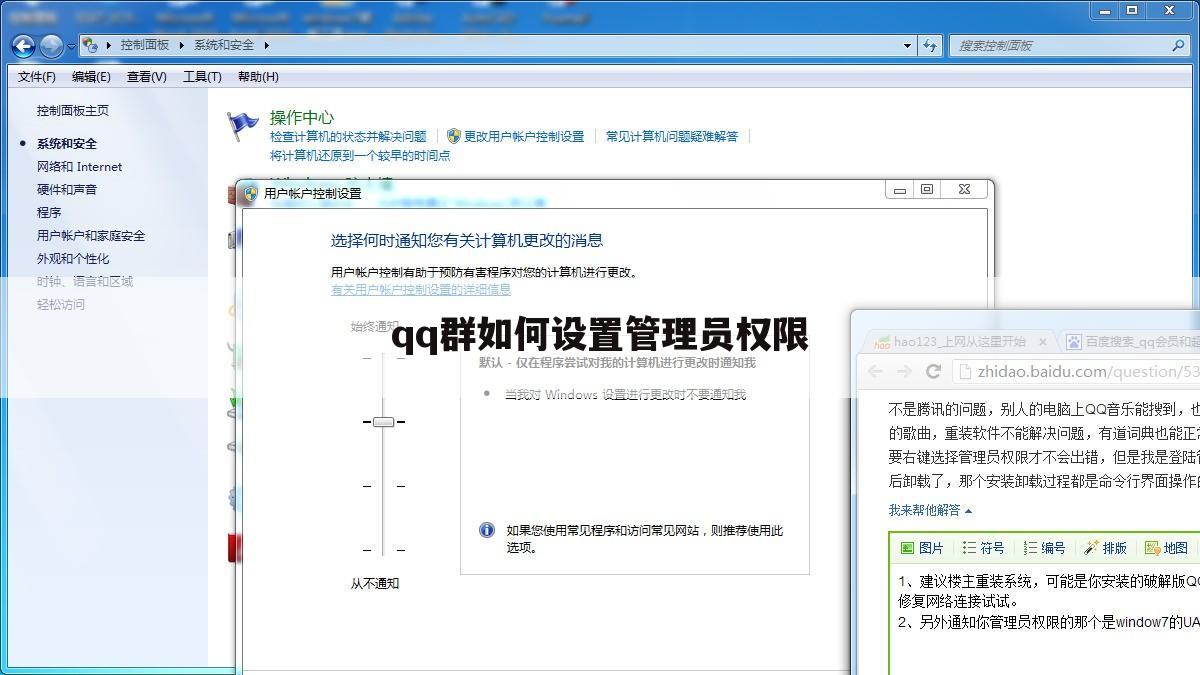Expand the address bar history dropdown
This screenshot has height=675, width=1200.
click(x=907, y=45)
